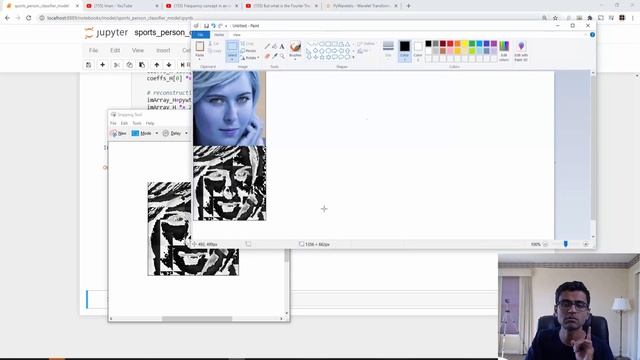Viewport: 640px width, 360px height.
Task: Bookmark page with the star icon
Action: point(555,18)
